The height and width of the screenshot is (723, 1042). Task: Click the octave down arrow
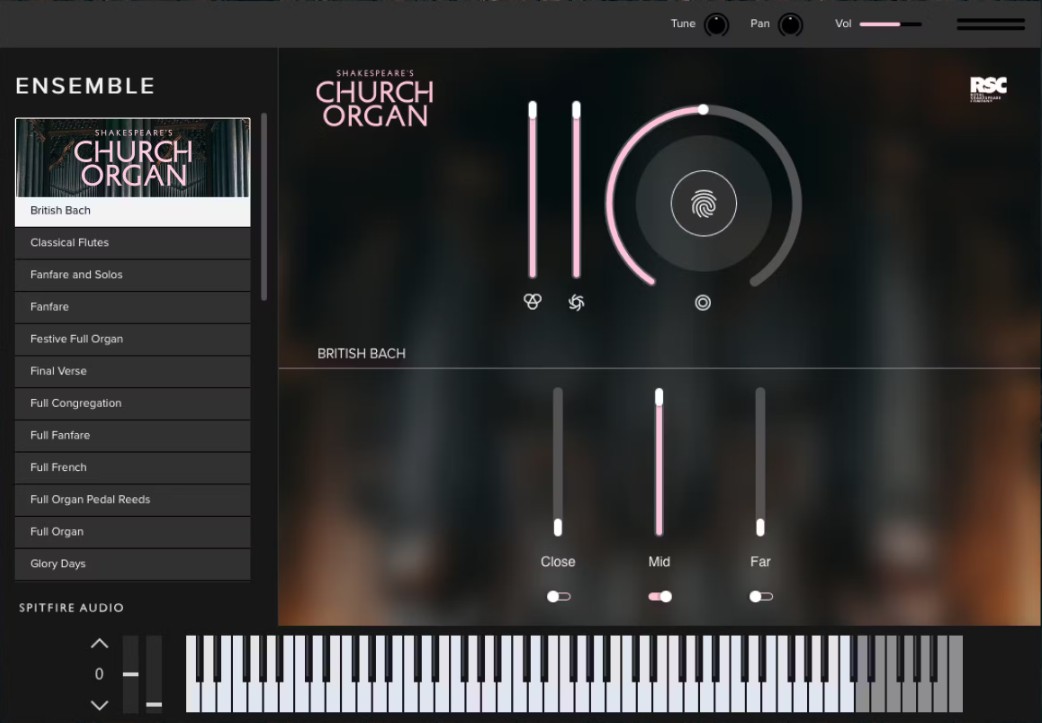point(99,705)
